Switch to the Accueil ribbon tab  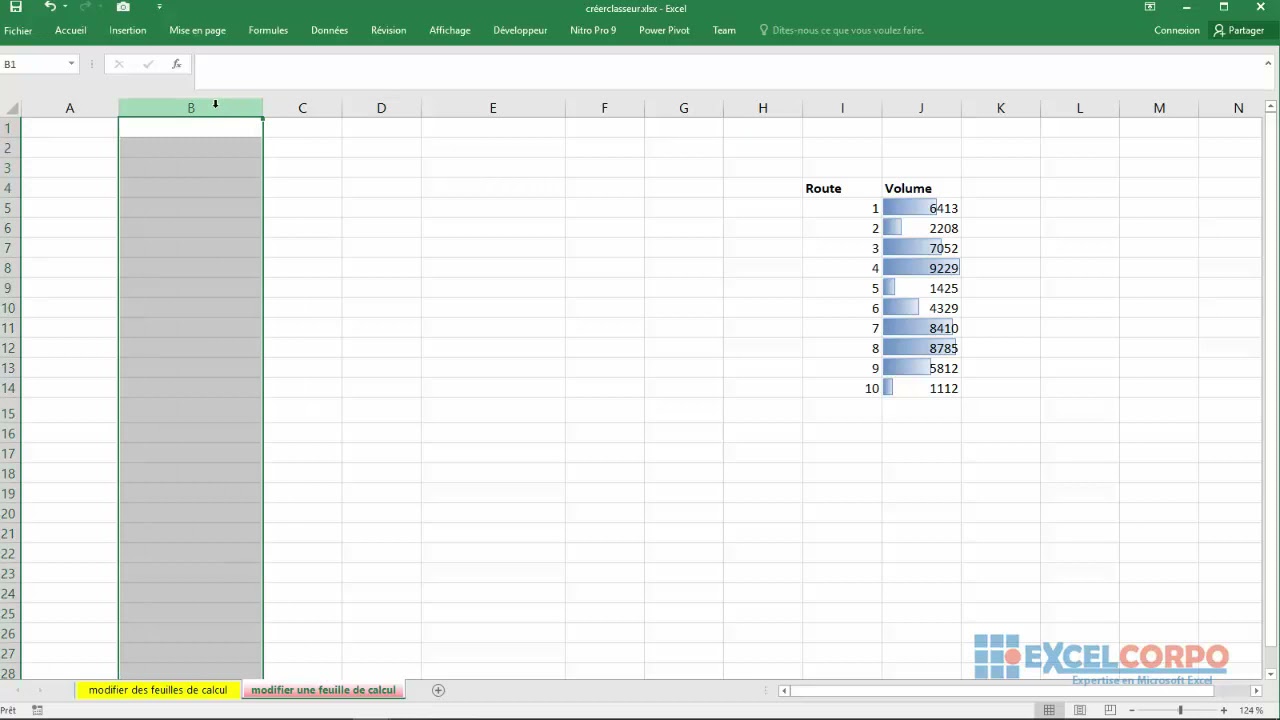pyautogui.click(x=71, y=30)
